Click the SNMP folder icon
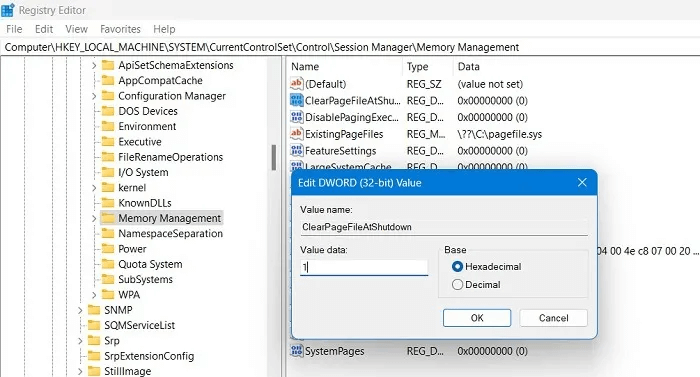This screenshot has height=377, width=700. click(x=94, y=310)
